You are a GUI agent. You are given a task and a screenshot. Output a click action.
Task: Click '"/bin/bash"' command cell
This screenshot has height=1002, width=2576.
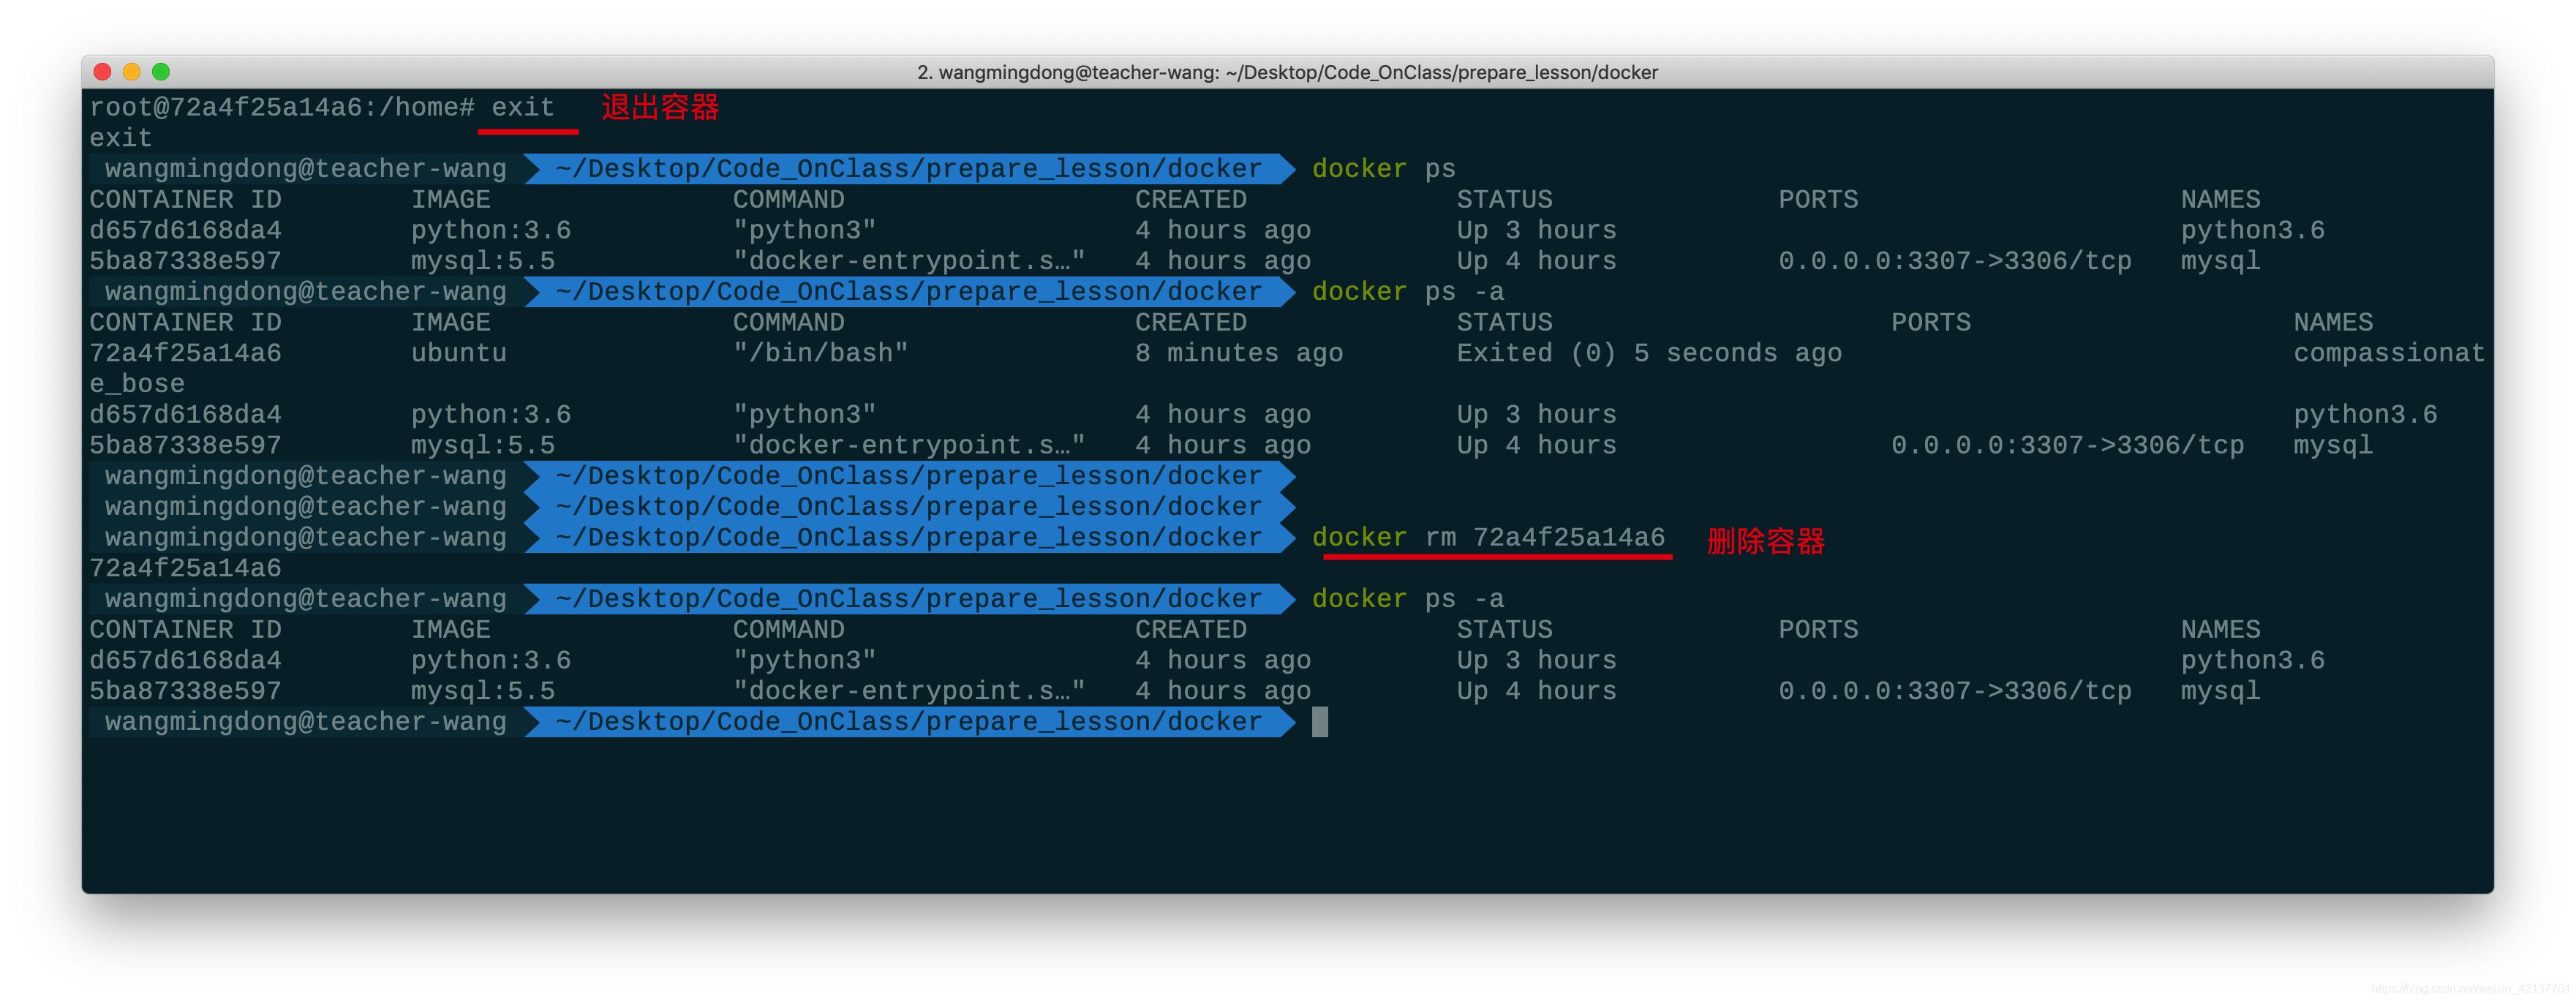pyautogui.click(x=820, y=353)
